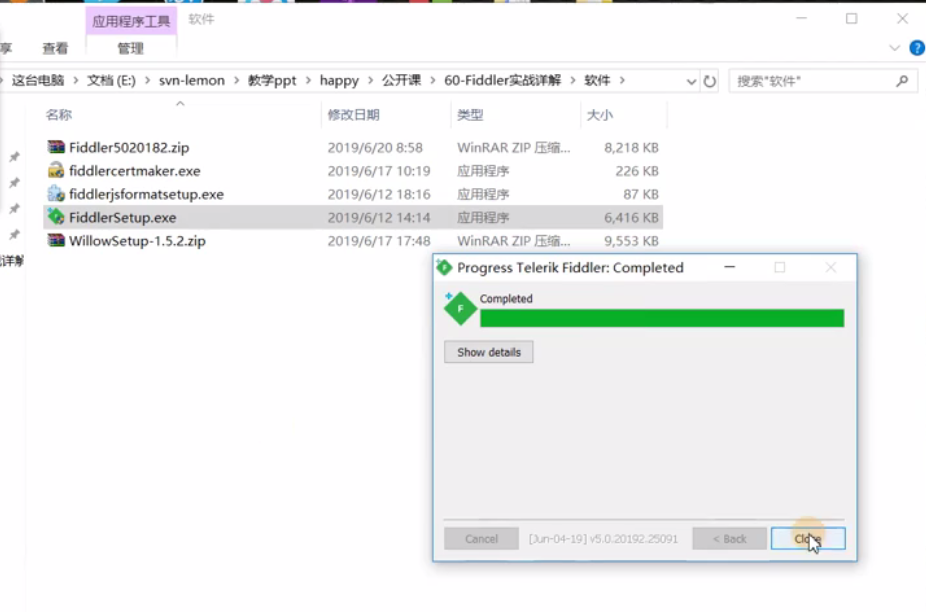926x612 pixels.
Task: Click the Close button in the installer
Action: pyautogui.click(x=808, y=539)
